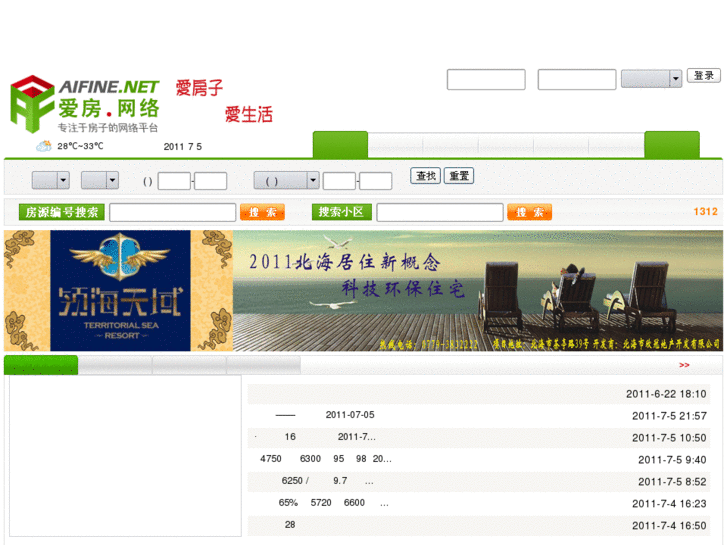The image size is (727, 545).
Task: Click orange 搜索 button after 搜索小区 input
Action: coord(529,212)
